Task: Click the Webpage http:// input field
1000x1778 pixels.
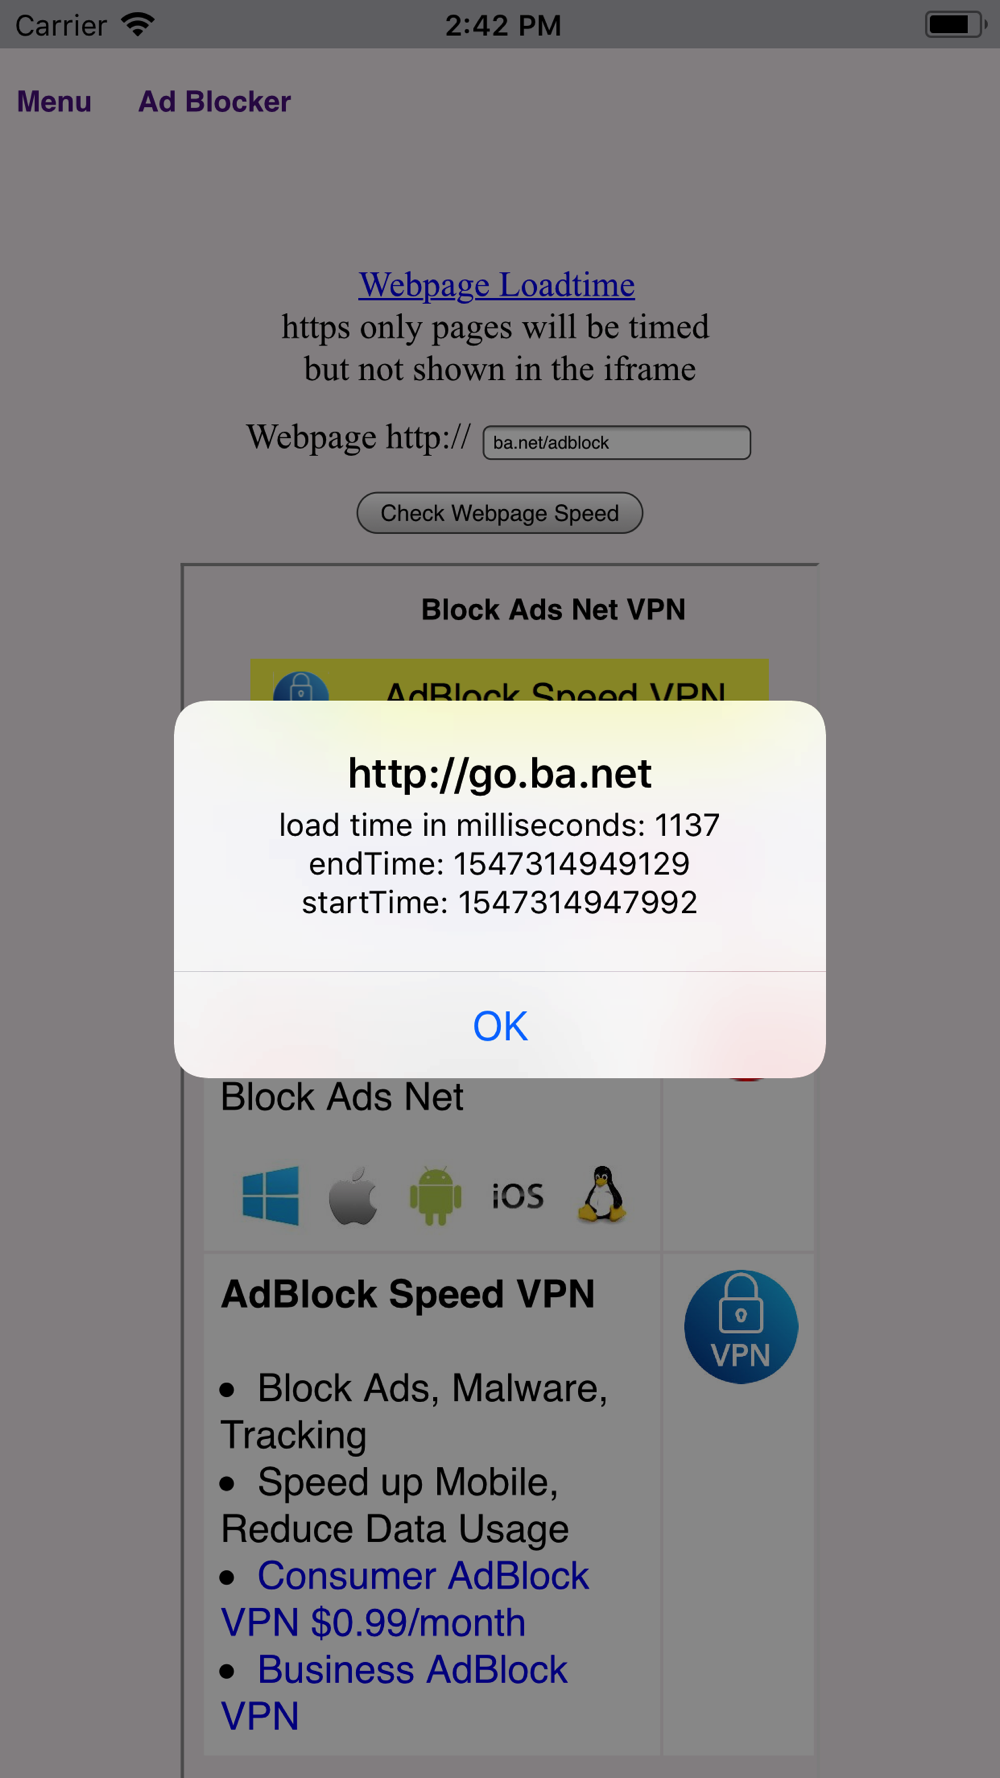Action: (x=616, y=443)
